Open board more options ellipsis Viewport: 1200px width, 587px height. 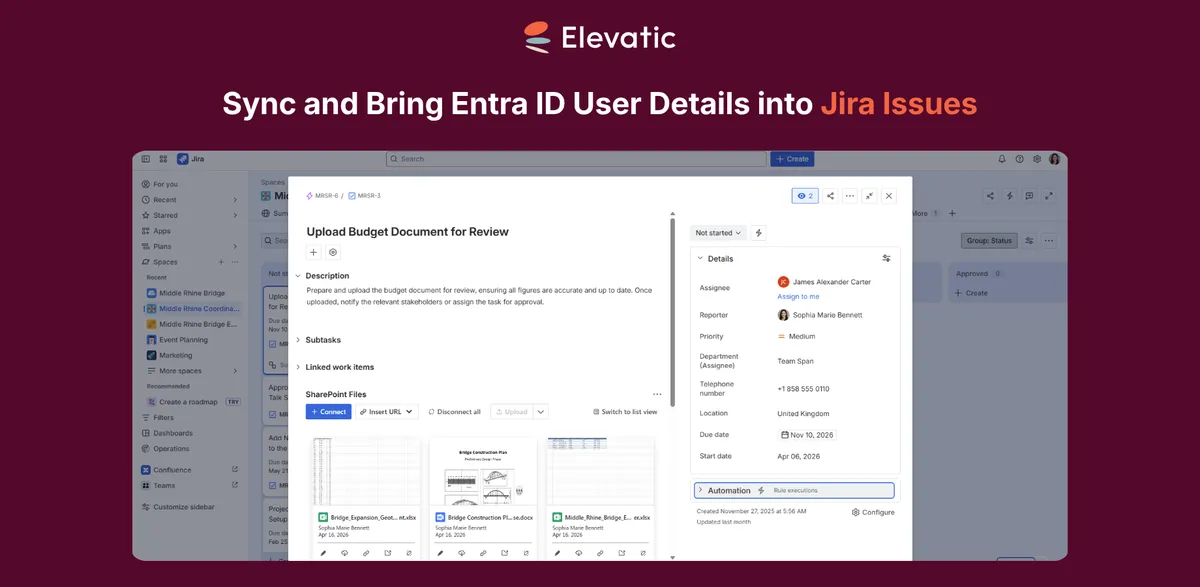(1048, 240)
